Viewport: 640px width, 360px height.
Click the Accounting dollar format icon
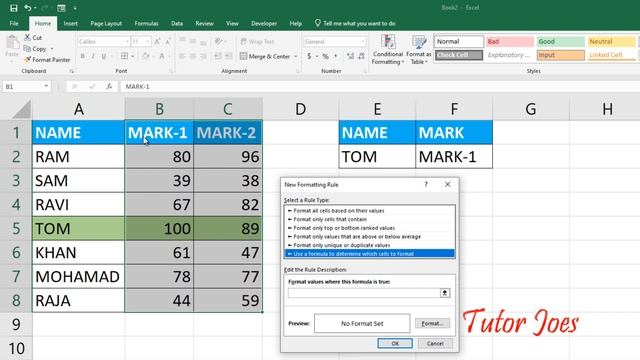pyautogui.click(x=309, y=56)
